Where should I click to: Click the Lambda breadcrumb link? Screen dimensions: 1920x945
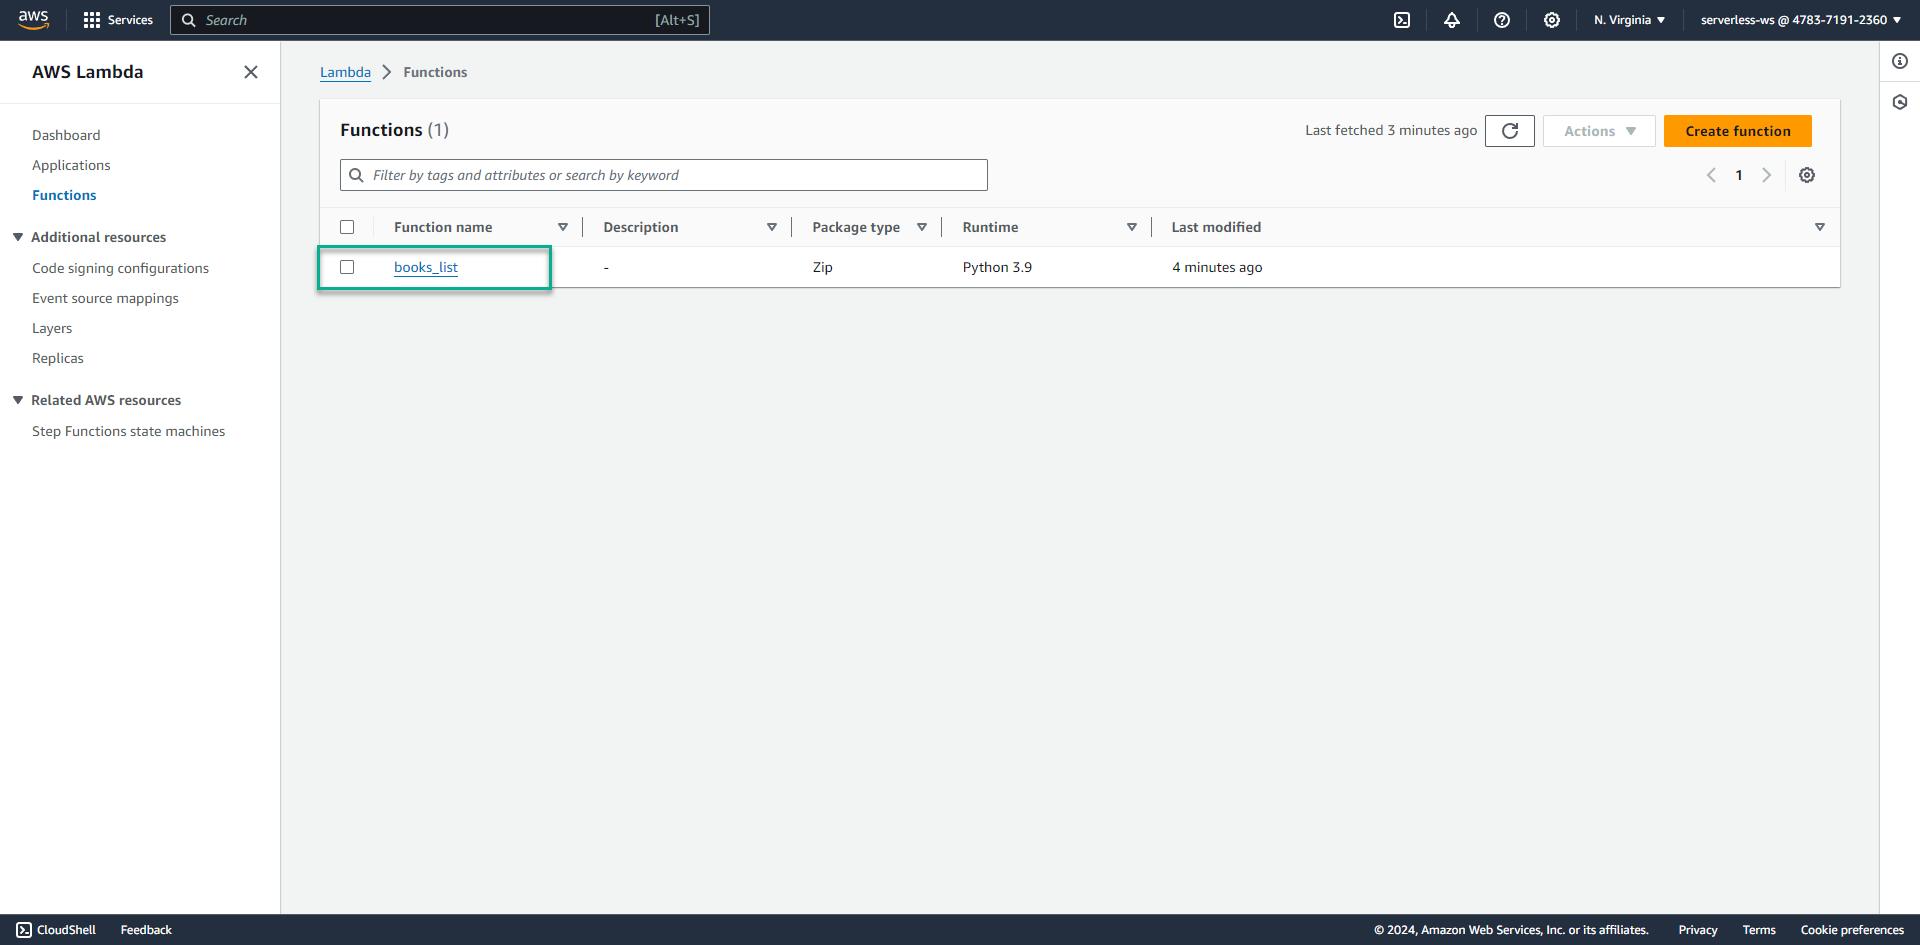pyautogui.click(x=345, y=72)
